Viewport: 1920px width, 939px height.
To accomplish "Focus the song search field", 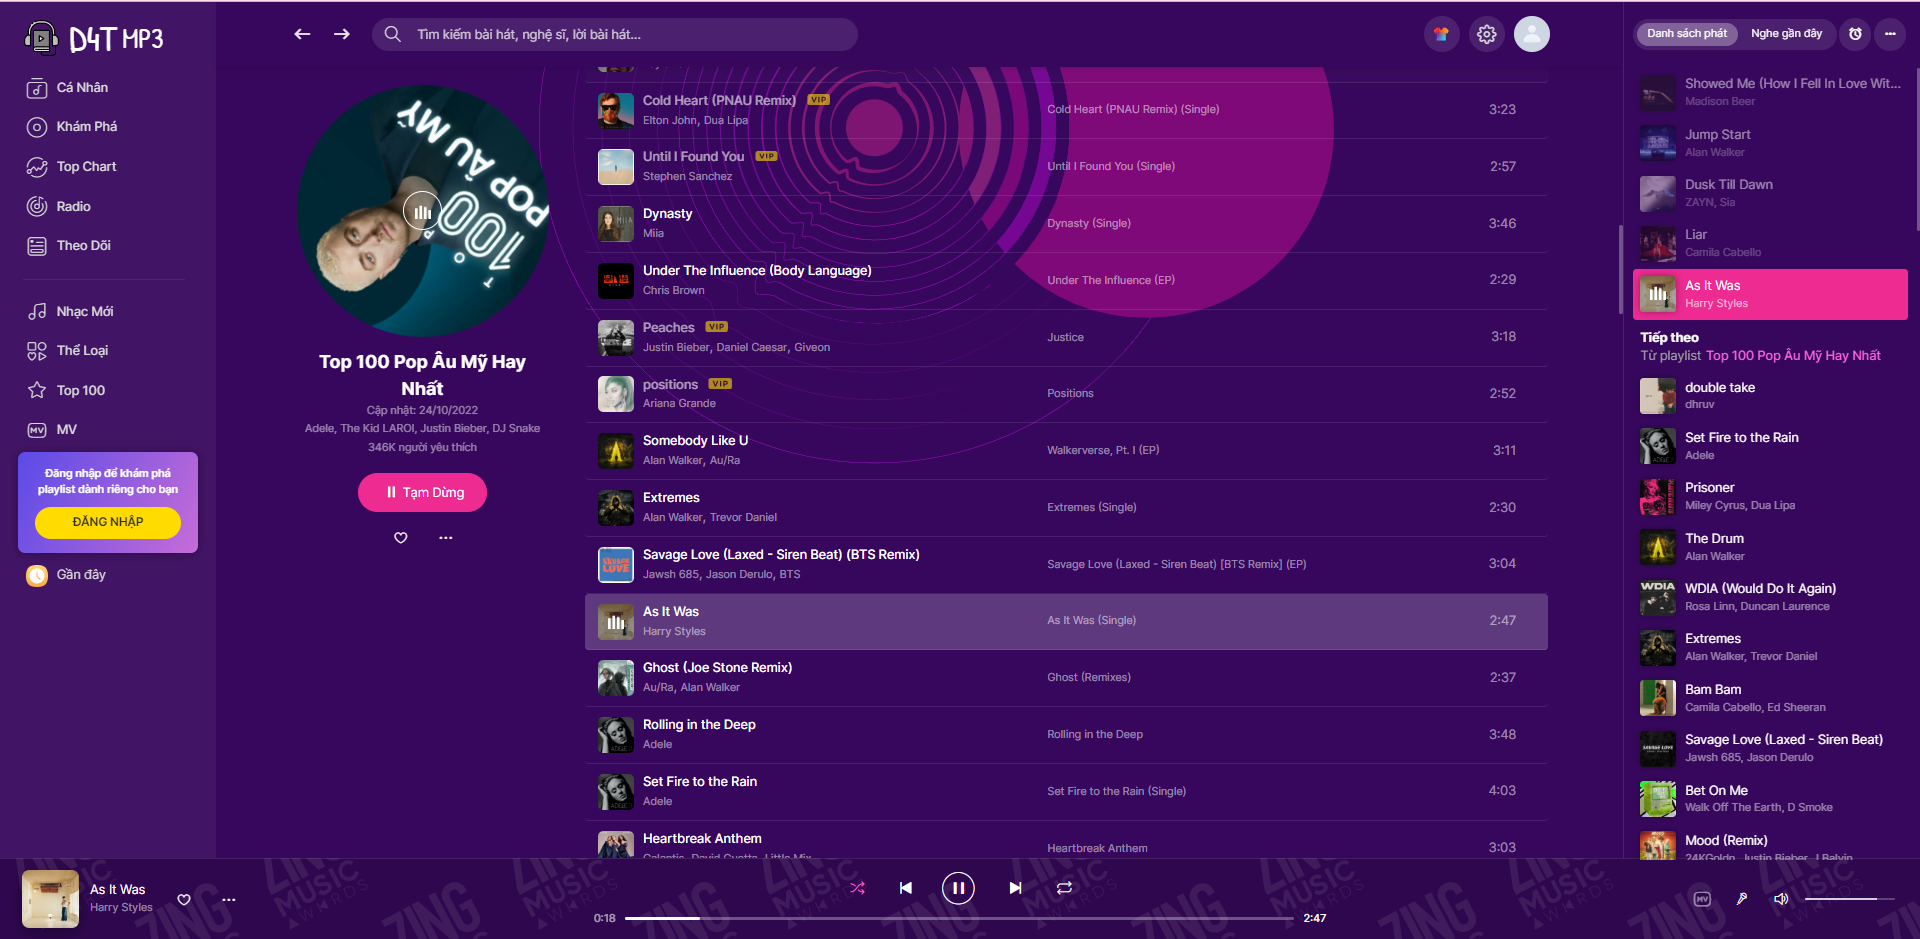I will pos(615,34).
